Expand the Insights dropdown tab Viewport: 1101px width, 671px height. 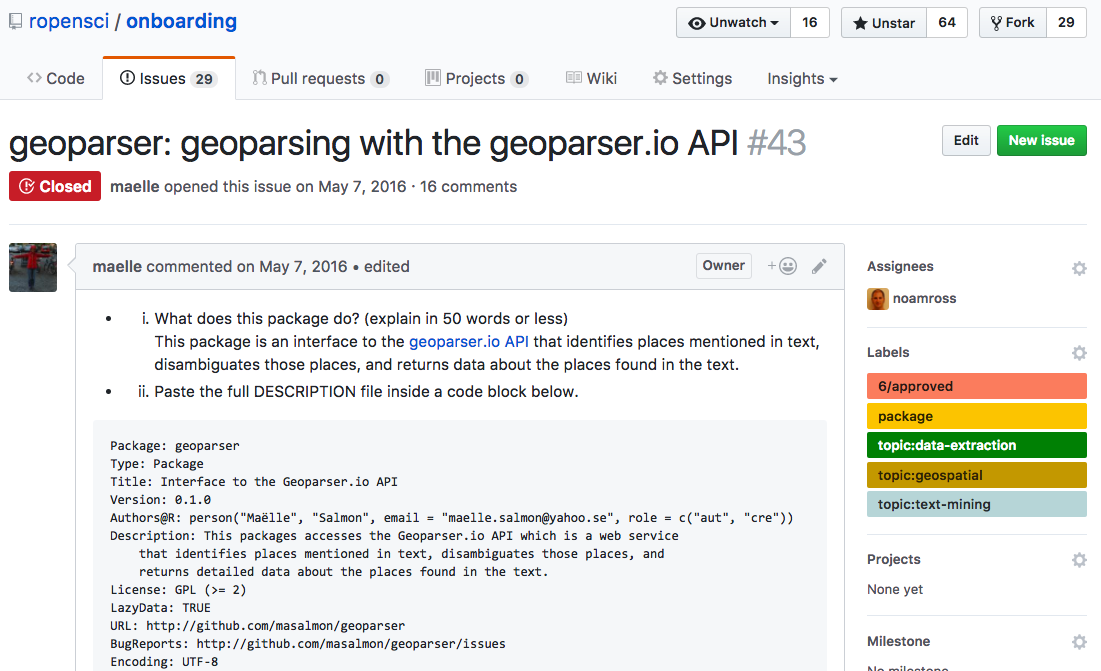802,79
